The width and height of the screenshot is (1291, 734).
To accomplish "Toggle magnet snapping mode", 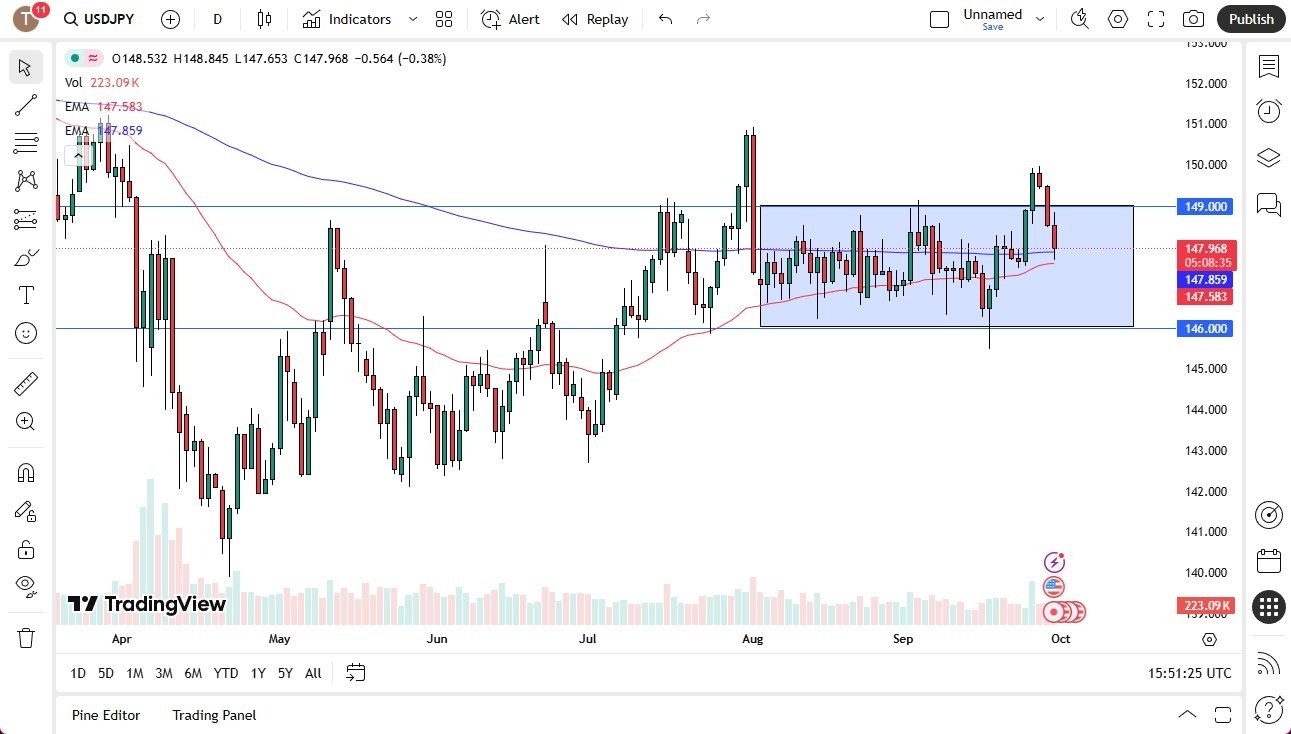I will point(25,472).
